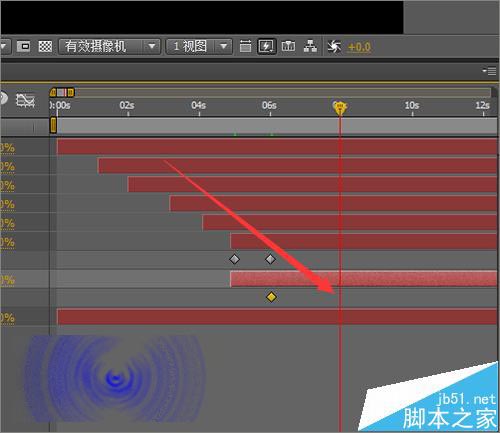The width and height of the screenshot is (500, 433).
Task: Click the timeline button icon
Action: coord(288,46)
